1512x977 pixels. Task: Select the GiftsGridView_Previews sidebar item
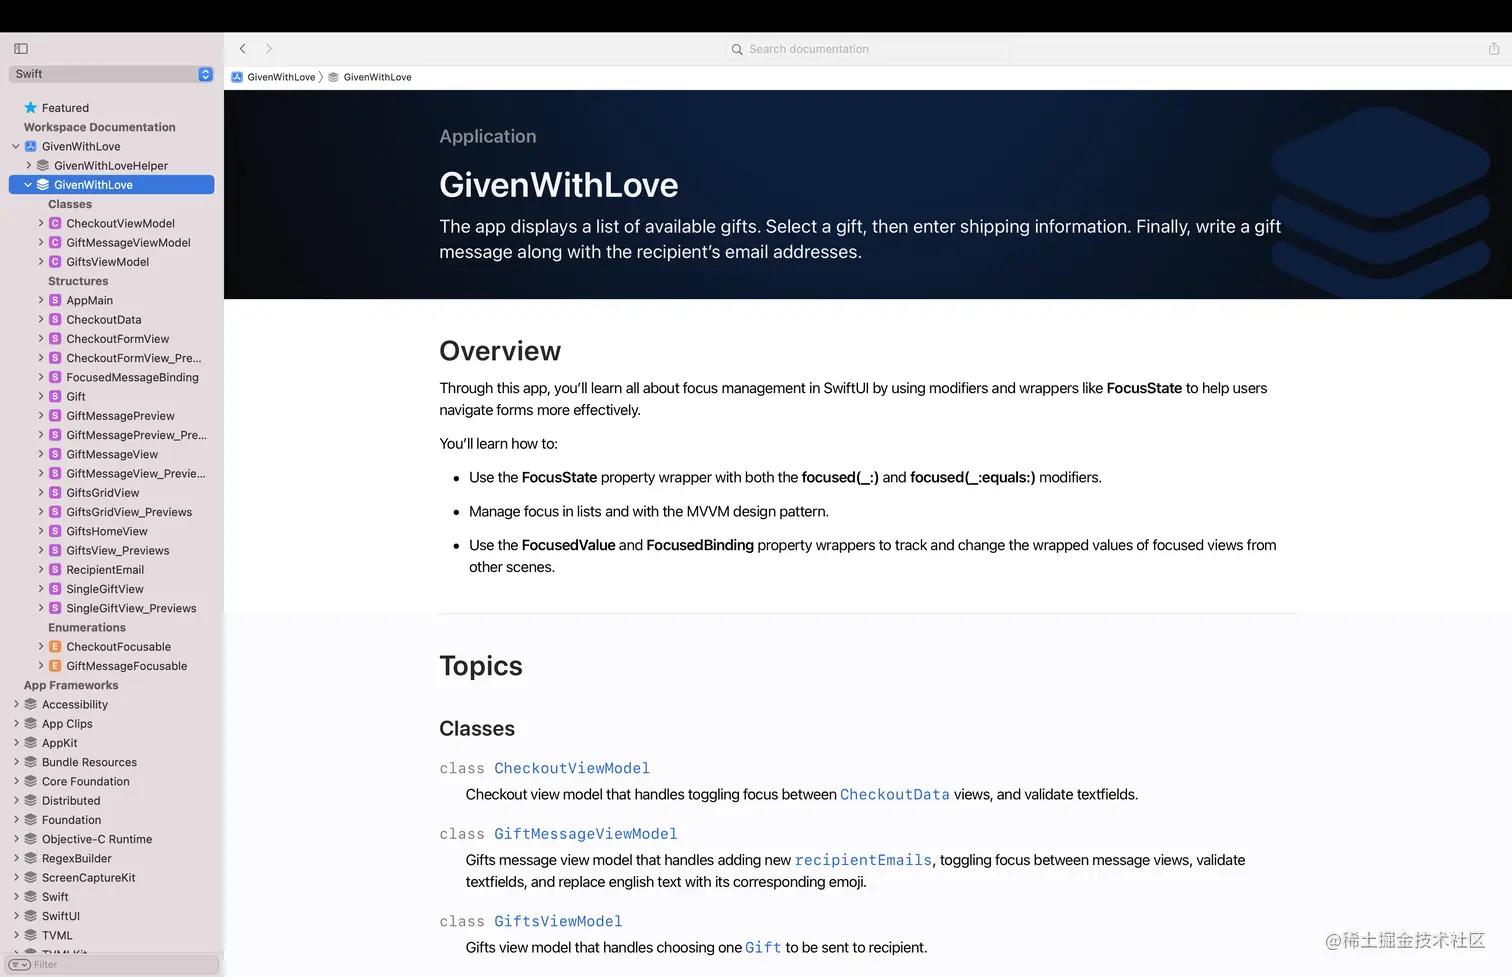129,512
